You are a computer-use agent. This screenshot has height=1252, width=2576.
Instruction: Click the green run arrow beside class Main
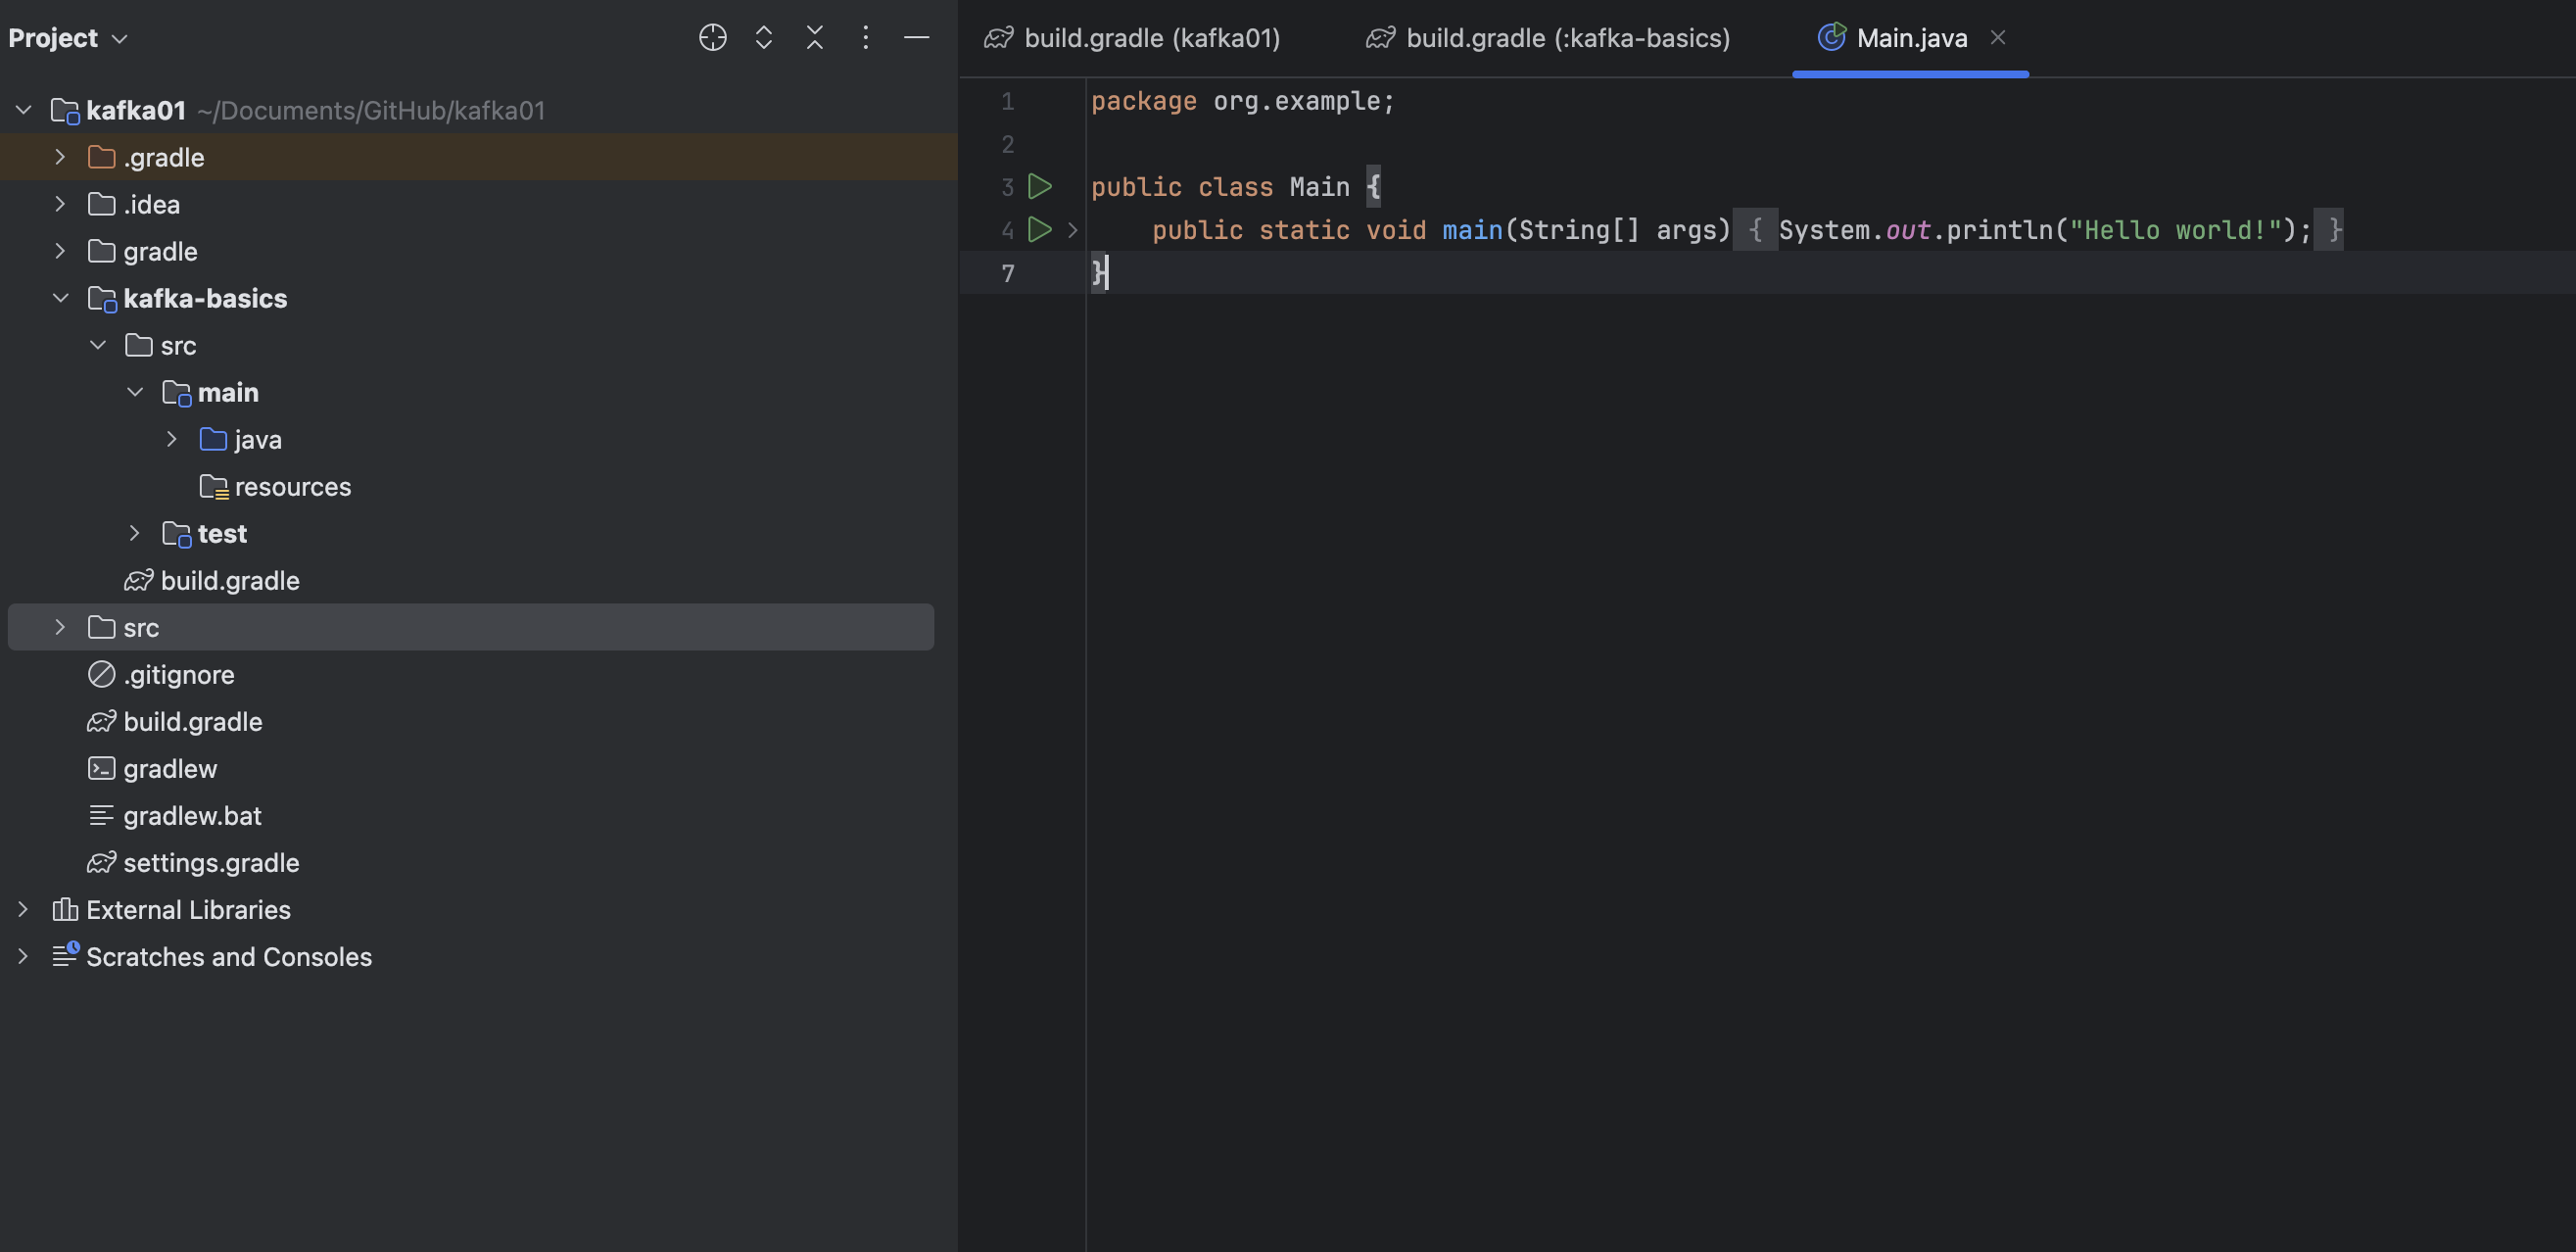1040,187
